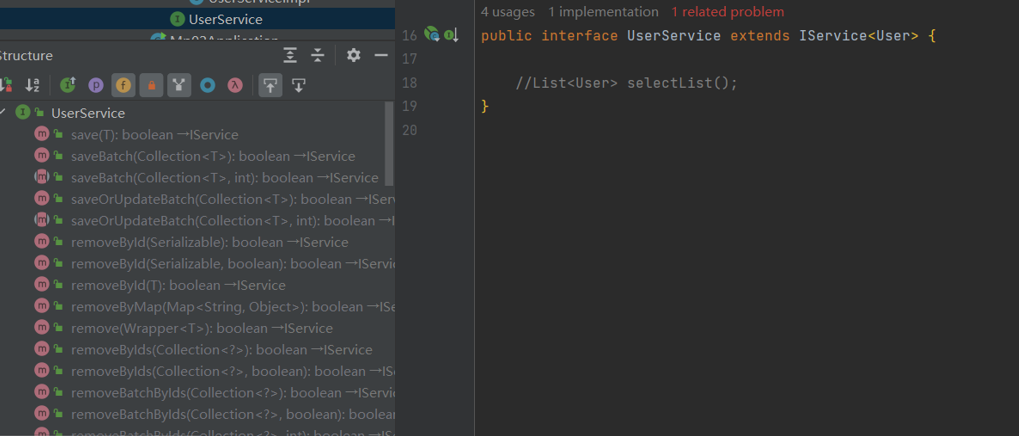Open the 4 usages hint

[x=508, y=12]
